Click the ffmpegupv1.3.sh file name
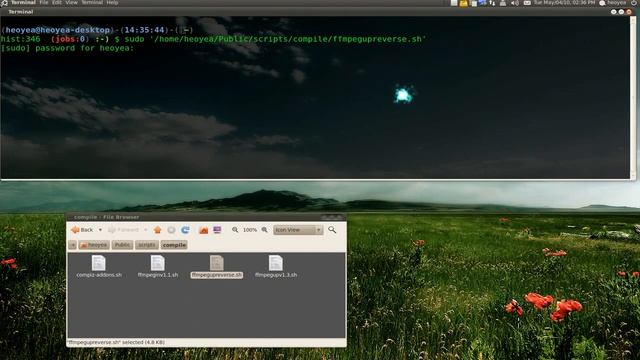Screen dimensions: 640x360 [x=276, y=275]
